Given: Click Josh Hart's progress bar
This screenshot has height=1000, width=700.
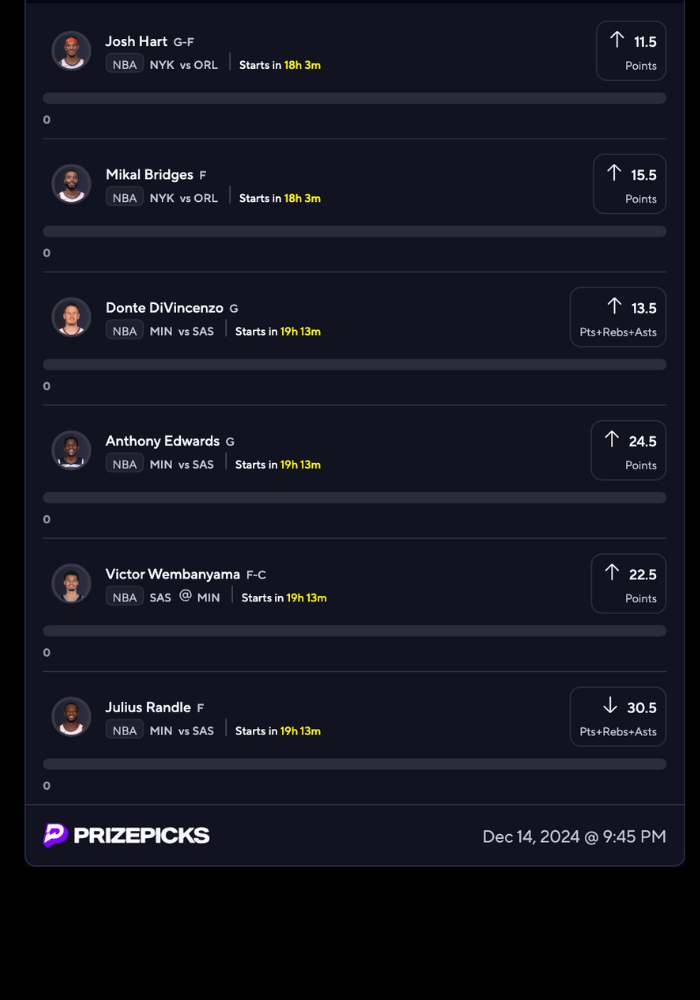Looking at the screenshot, I should pyautogui.click(x=355, y=98).
